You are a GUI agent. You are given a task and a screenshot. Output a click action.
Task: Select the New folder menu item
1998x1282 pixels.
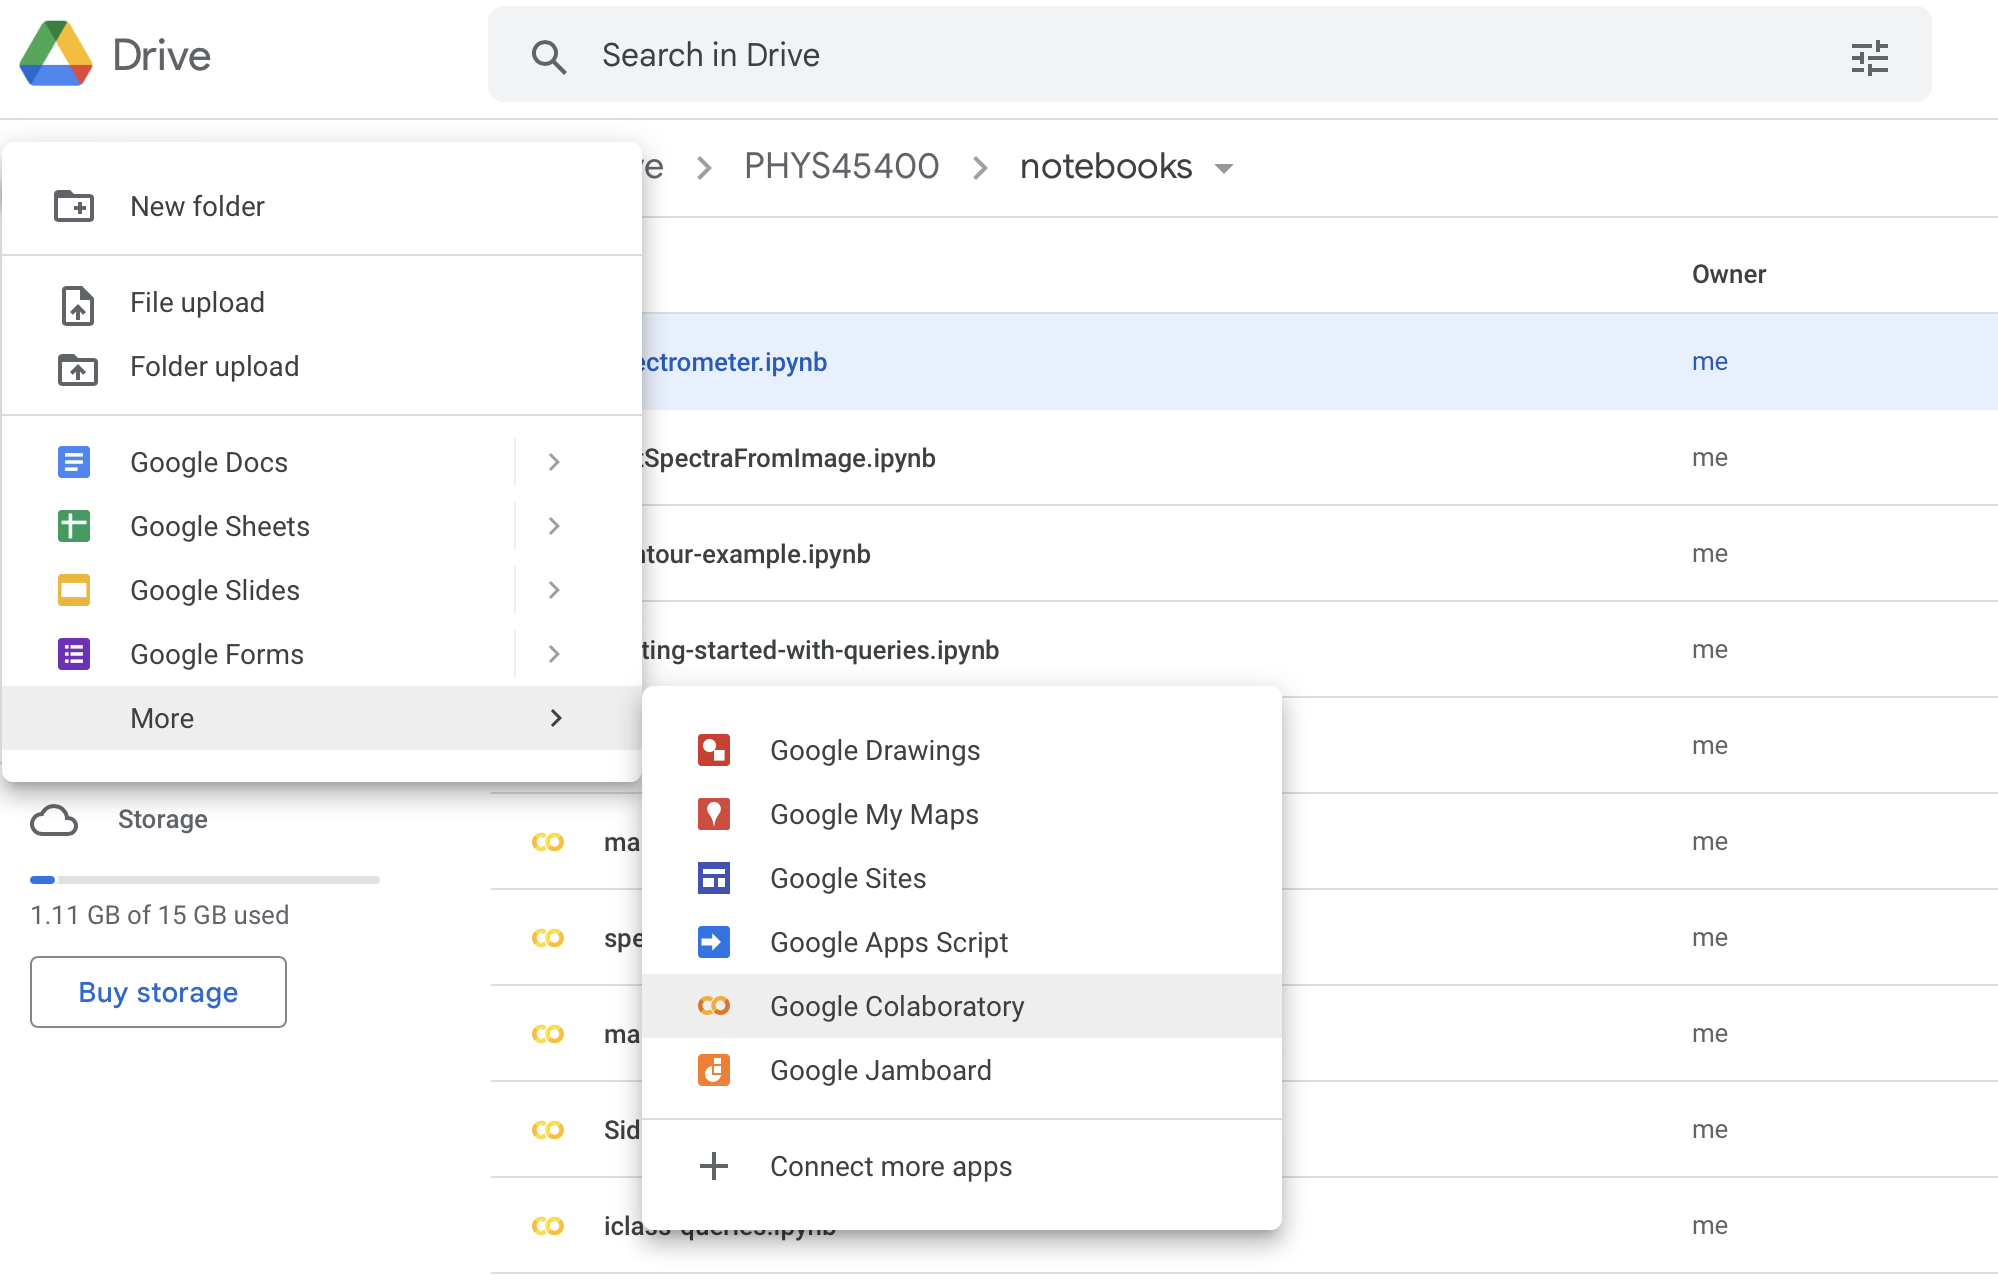click(322, 206)
